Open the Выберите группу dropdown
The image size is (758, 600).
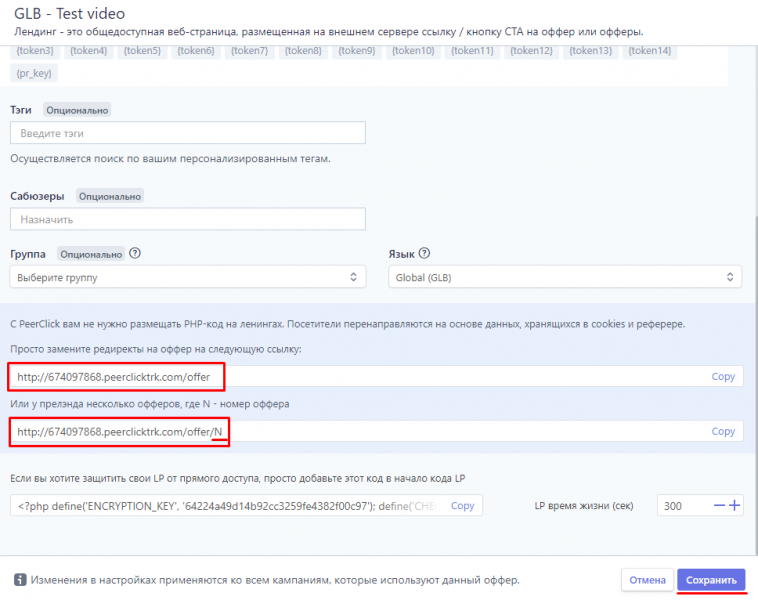click(187, 276)
